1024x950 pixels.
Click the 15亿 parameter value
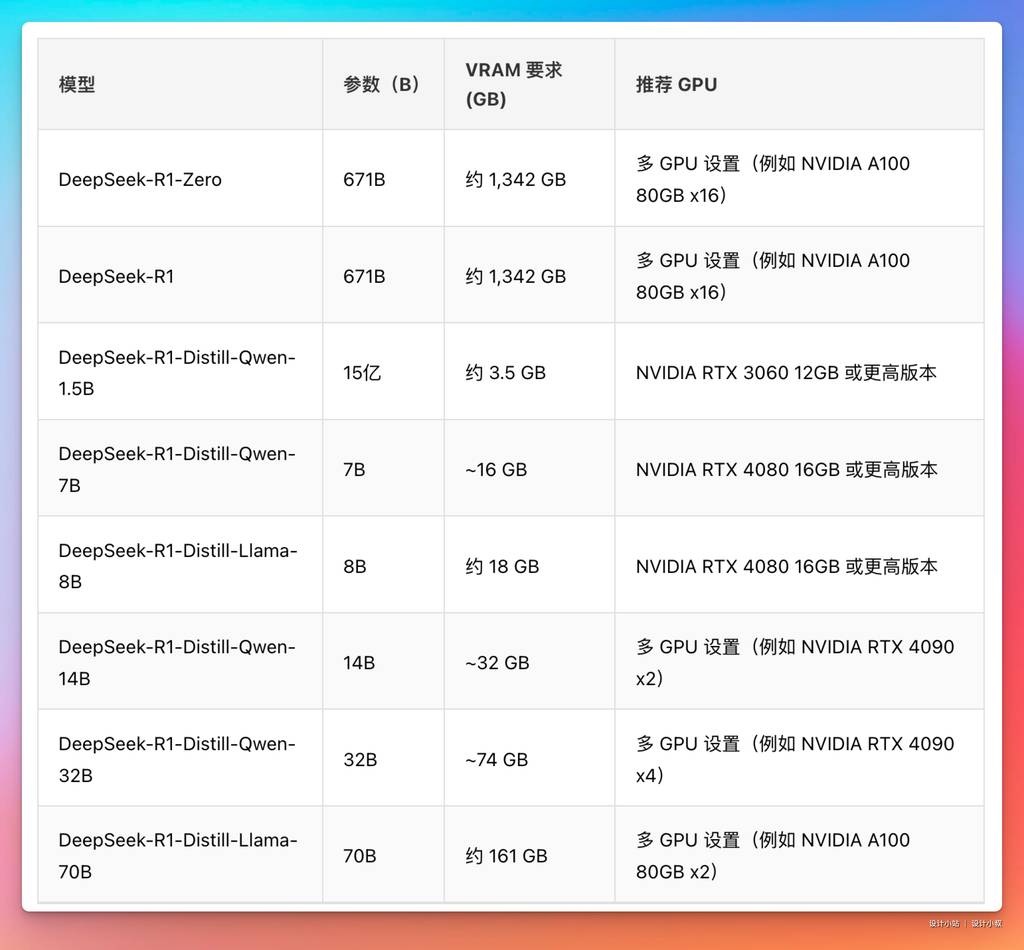[x=362, y=373]
